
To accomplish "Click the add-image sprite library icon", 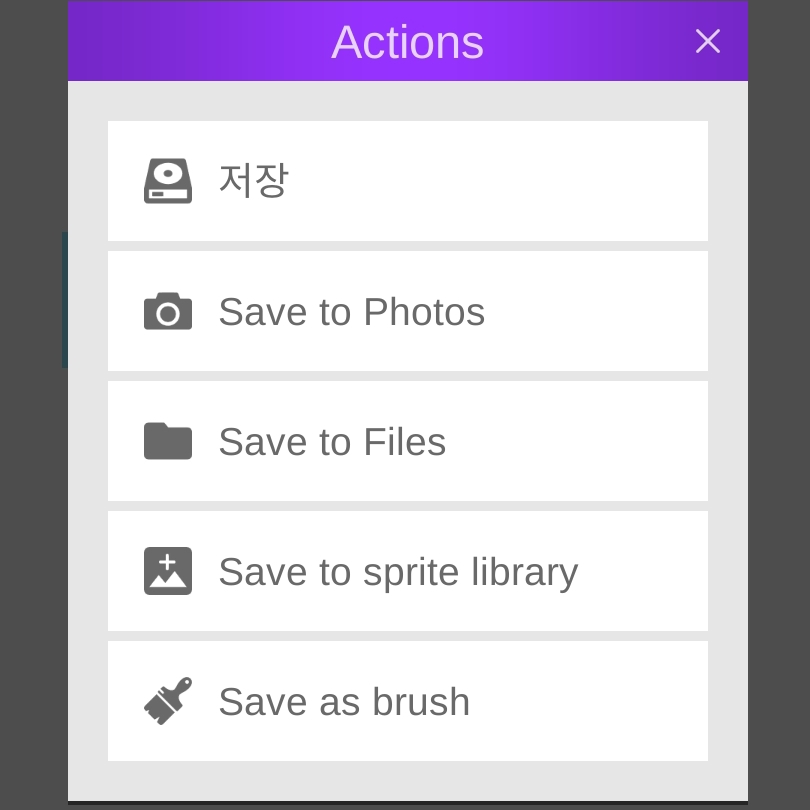I will click(168, 571).
